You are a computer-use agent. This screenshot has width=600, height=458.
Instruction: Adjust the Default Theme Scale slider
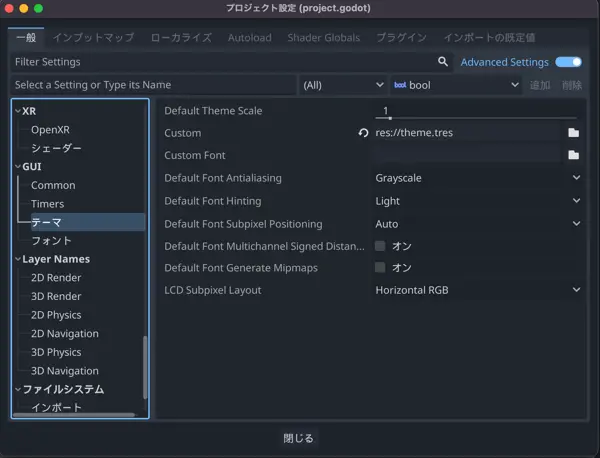pos(476,118)
